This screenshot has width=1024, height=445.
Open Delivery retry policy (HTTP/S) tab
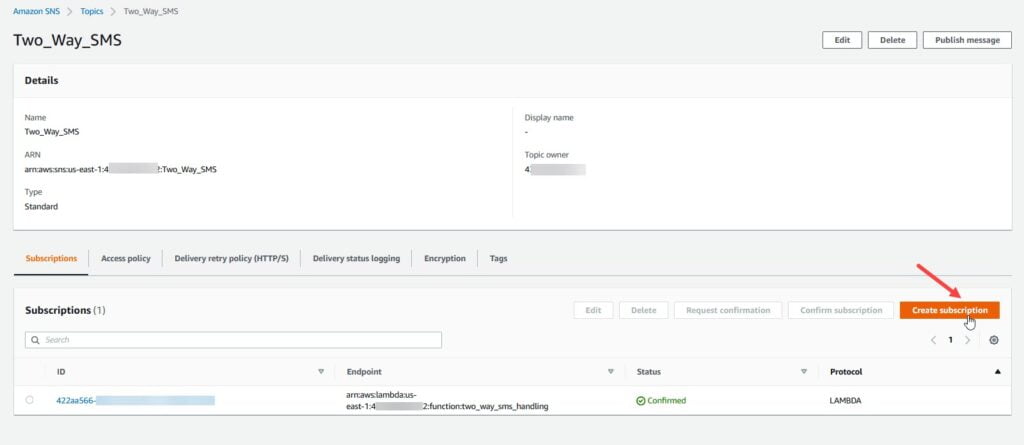[231, 258]
